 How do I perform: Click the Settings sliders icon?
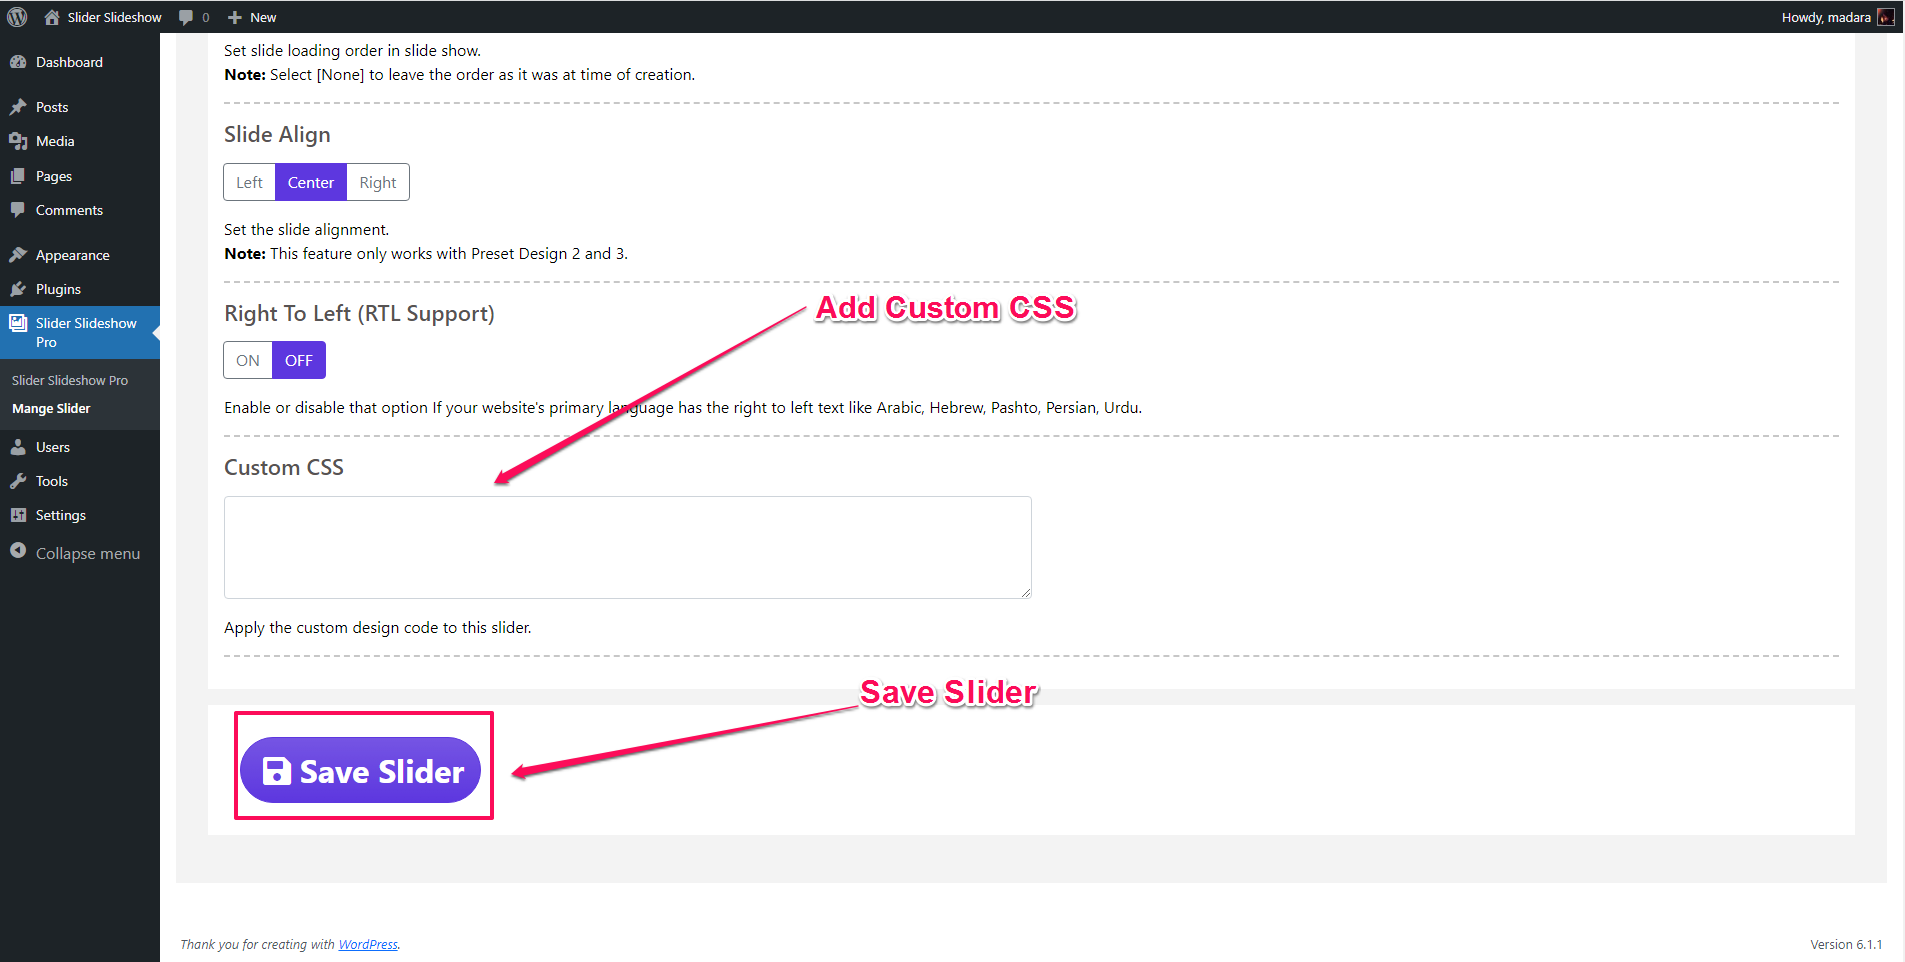pyautogui.click(x=18, y=515)
